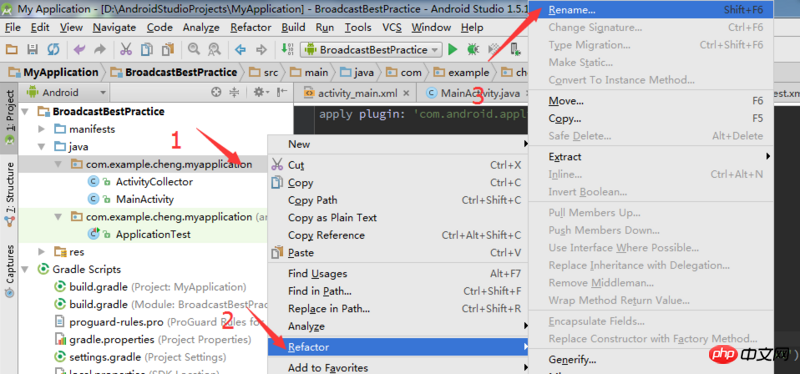Viewport: 800px width, 374px height.
Task: Click the Find magnifier toolbar icon
Action: click(194, 49)
